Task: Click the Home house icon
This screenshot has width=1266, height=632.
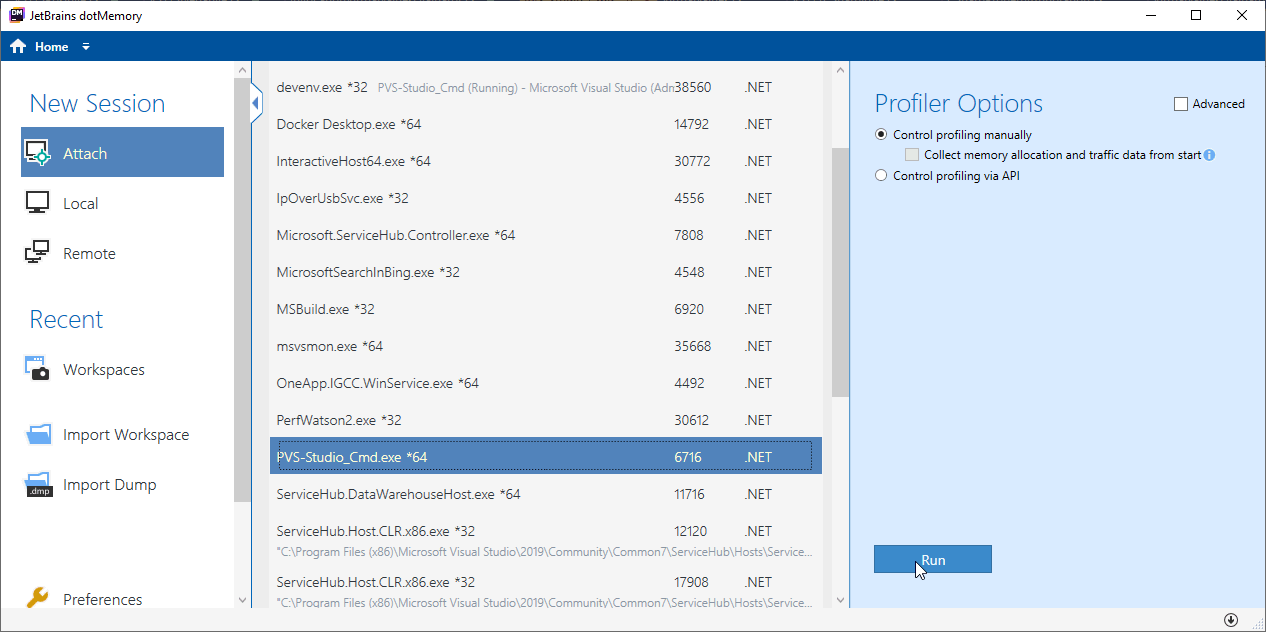Action: click(18, 47)
